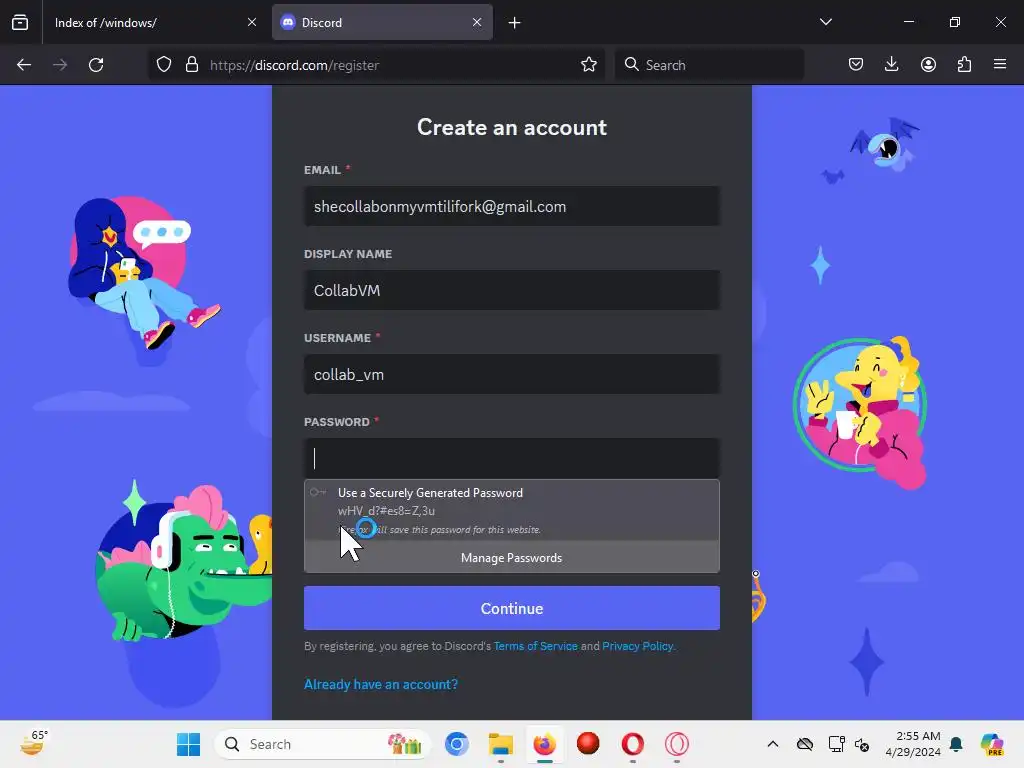This screenshot has height=768, width=1024.
Task: Click the OneDrive cloud tray icon
Action: pos(805,744)
